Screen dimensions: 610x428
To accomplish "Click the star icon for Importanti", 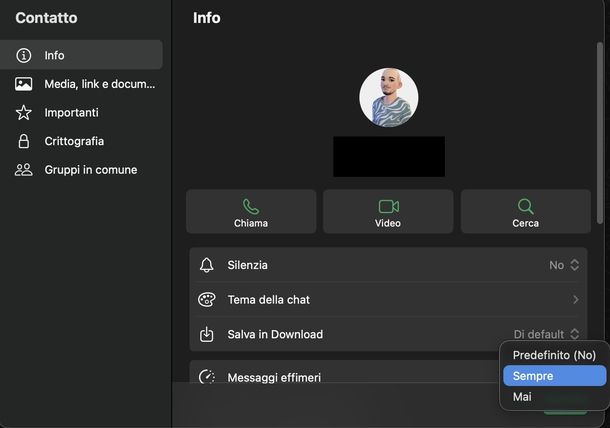I will click(24, 112).
